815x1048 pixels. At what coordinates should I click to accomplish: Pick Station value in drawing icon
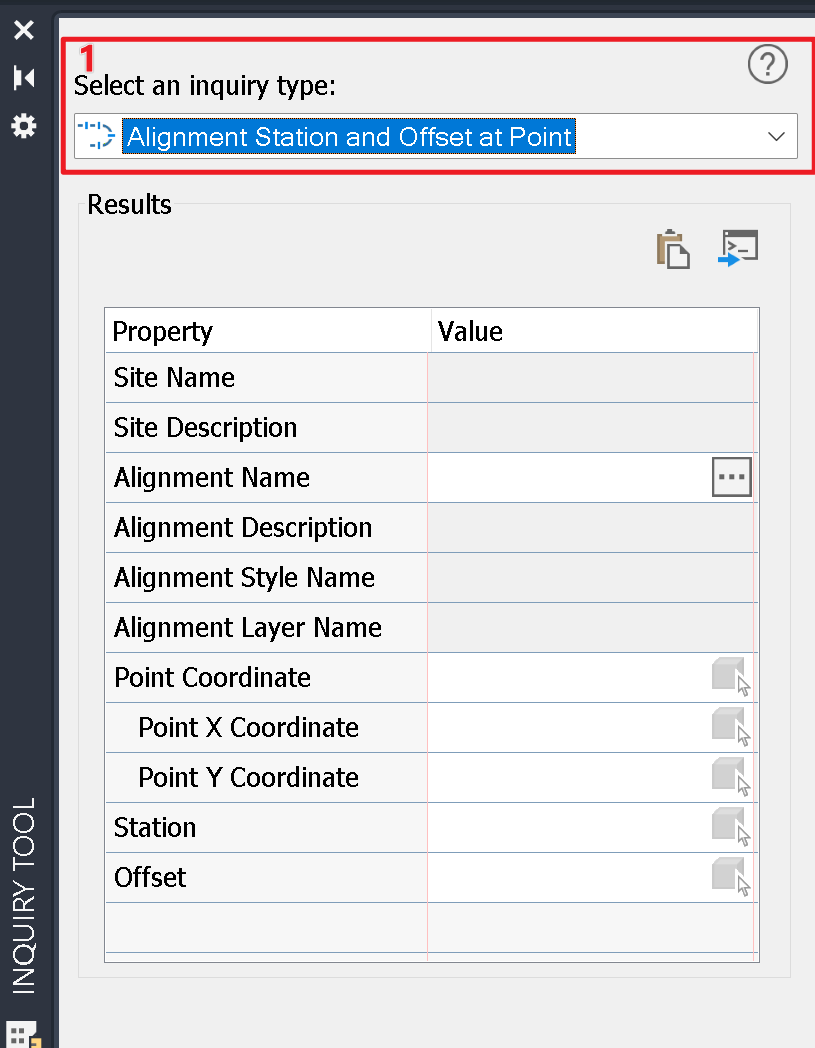click(732, 828)
